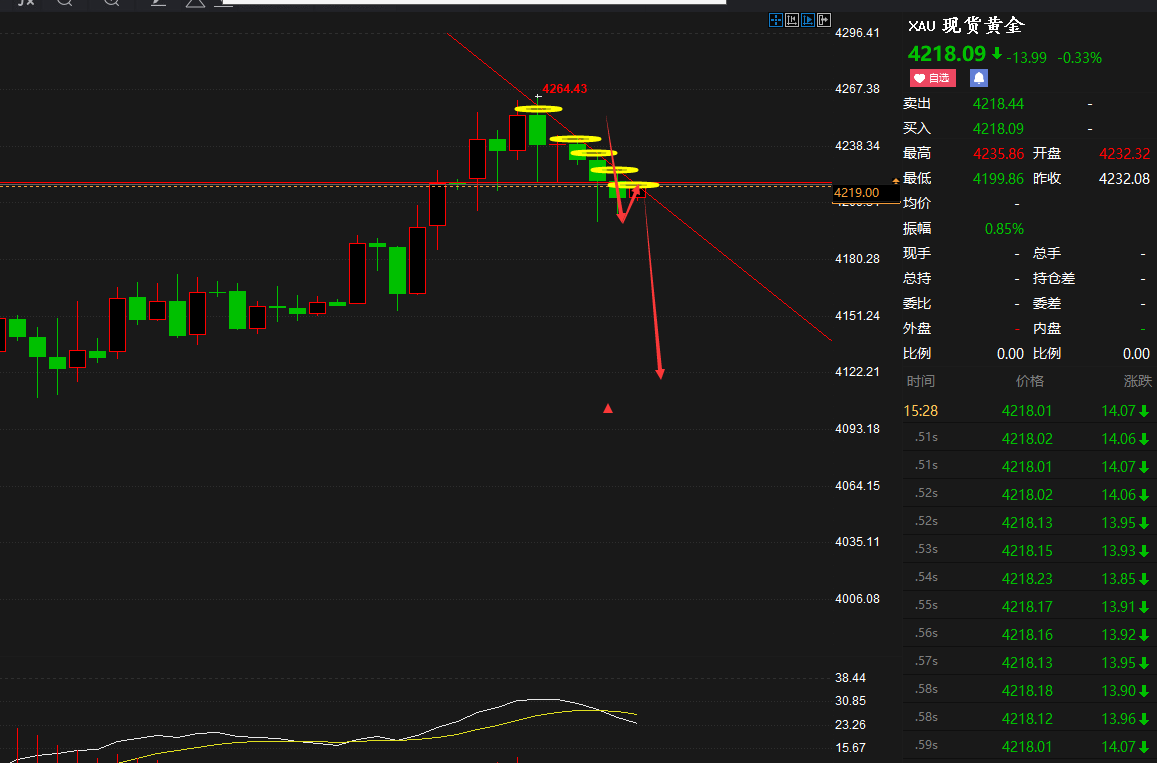Click the 开盘 value 4232.32
Viewport: 1157px width, 763px height.
[x=1125, y=153]
